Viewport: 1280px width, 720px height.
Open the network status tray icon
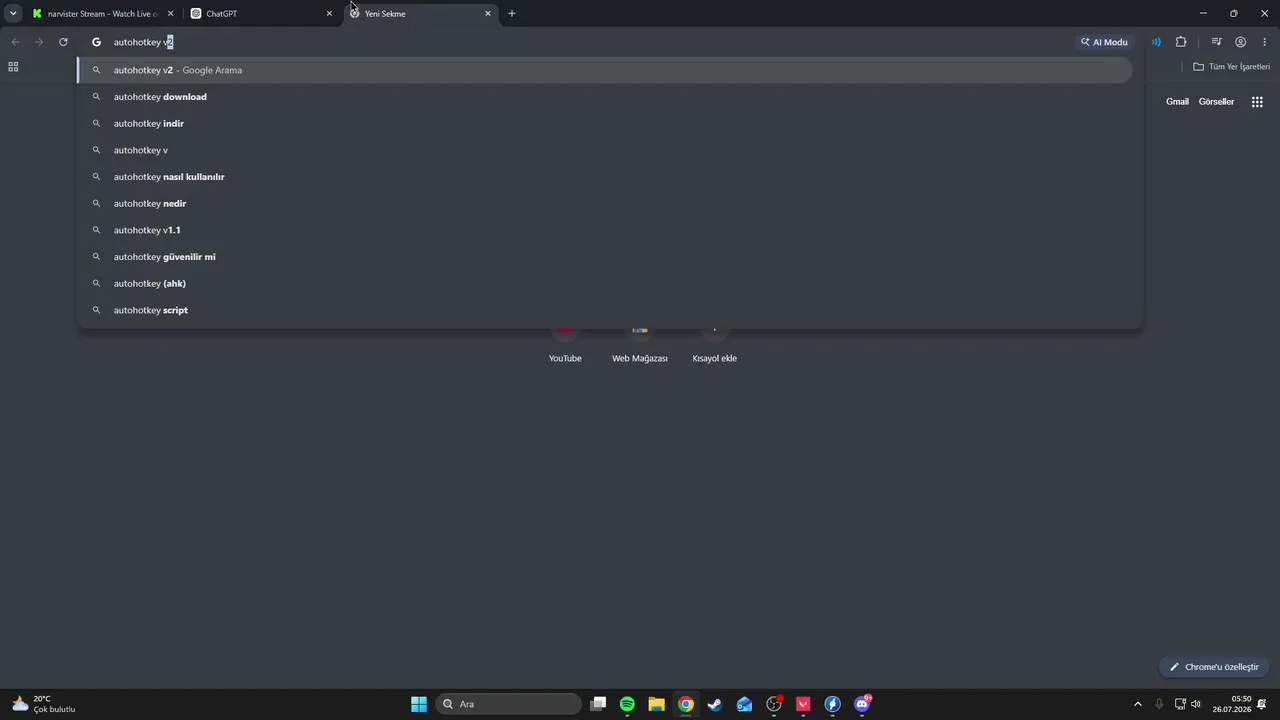tap(1180, 704)
